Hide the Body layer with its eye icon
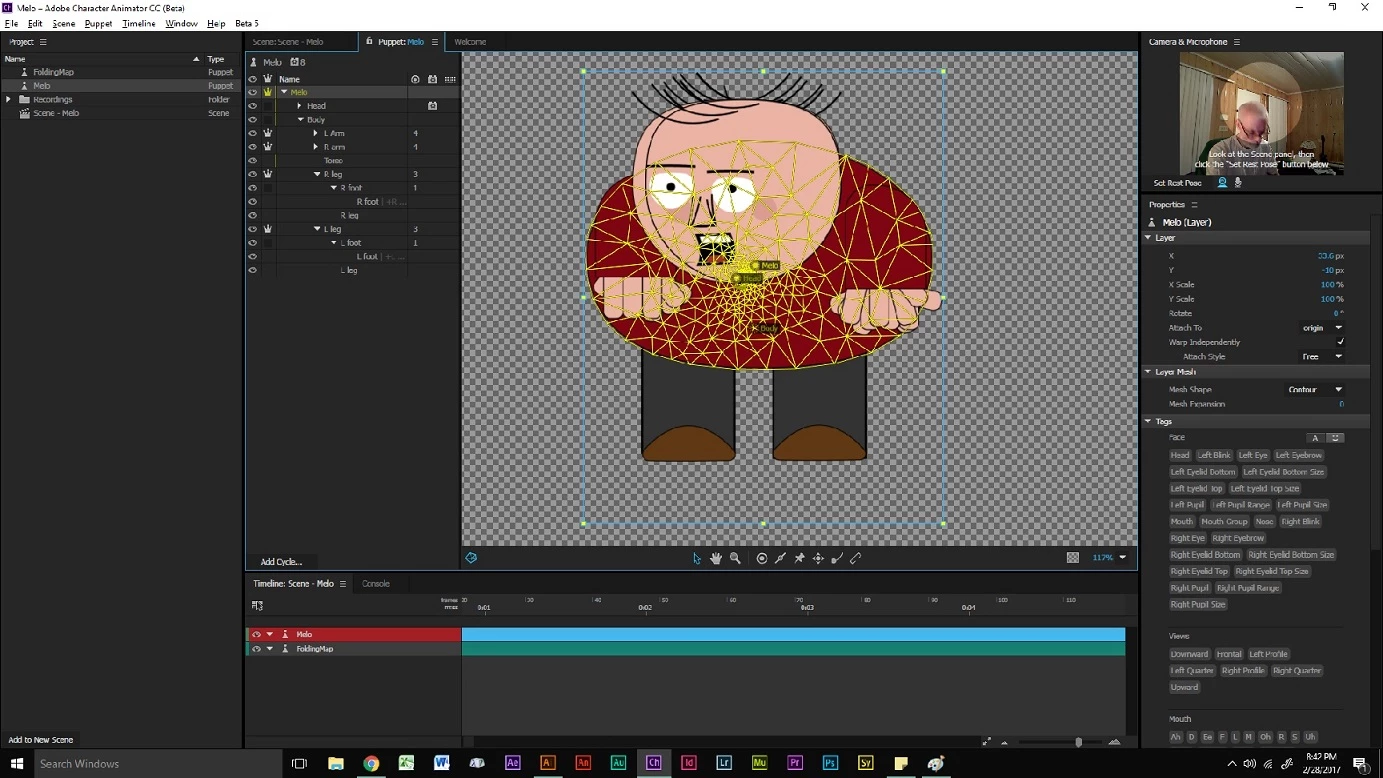This screenshot has height=778, width=1383. 252,120
